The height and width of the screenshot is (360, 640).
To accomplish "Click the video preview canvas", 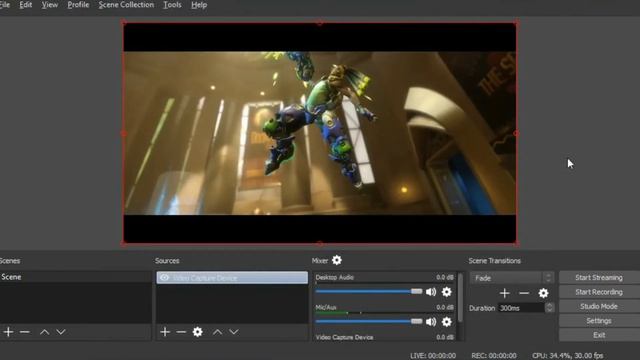I will point(320,133).
